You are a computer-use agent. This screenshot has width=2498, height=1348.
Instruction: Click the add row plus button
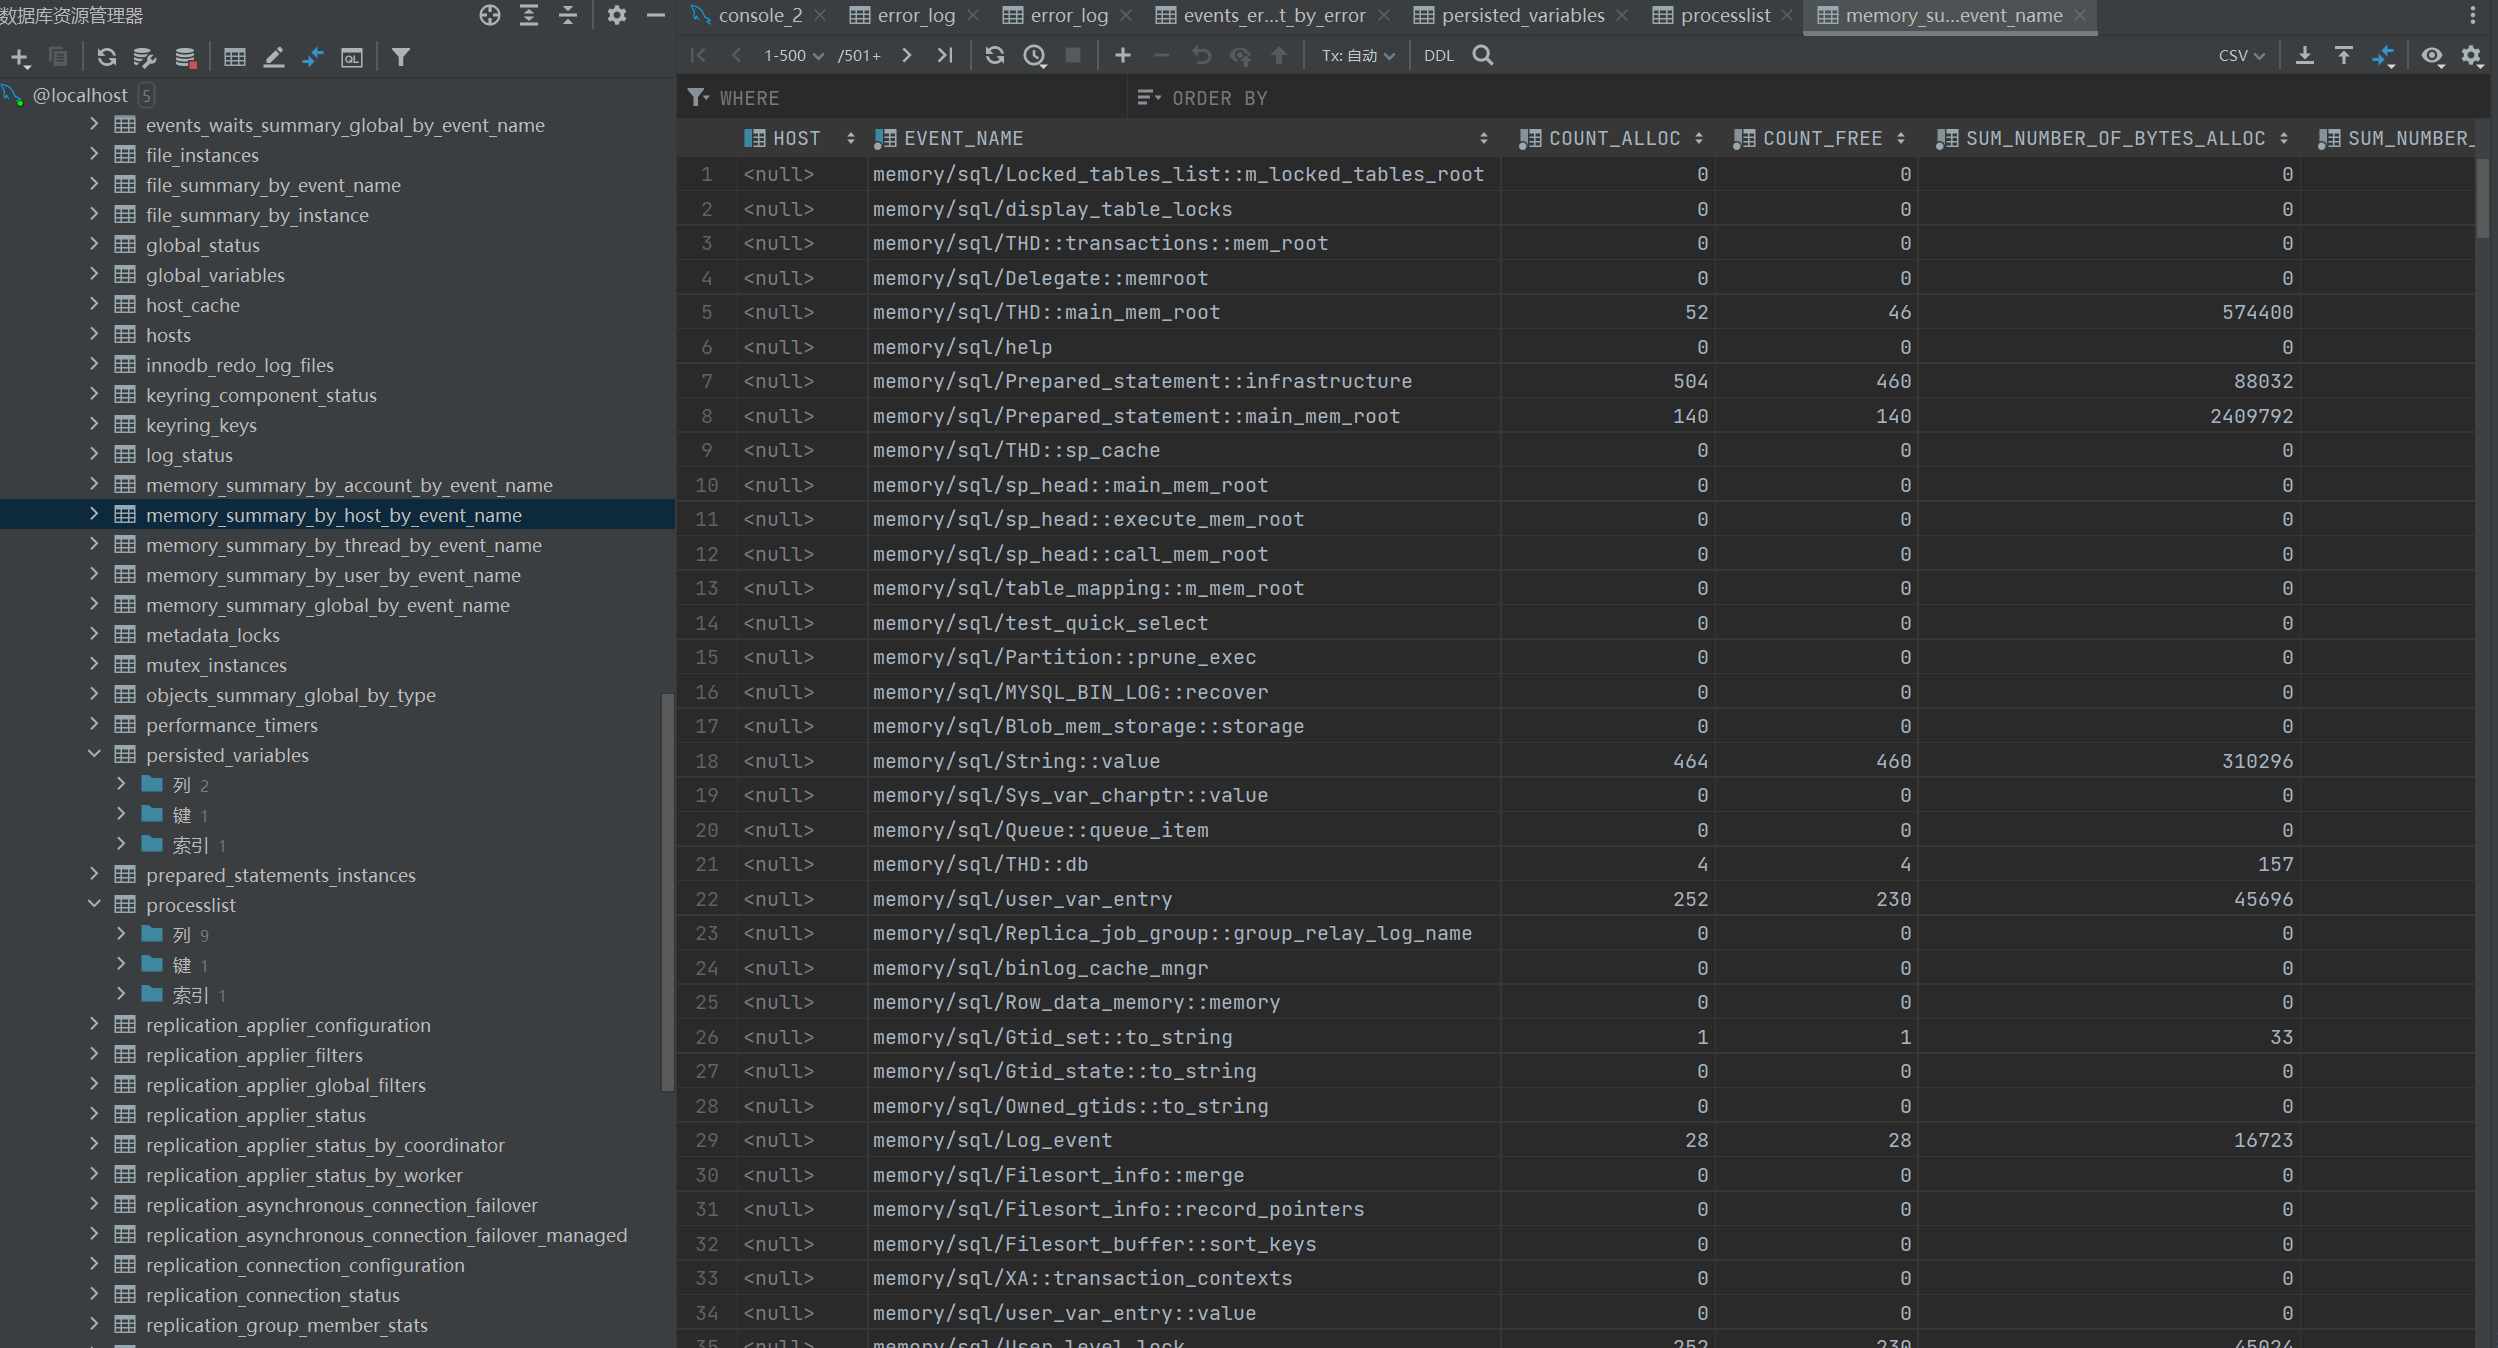tap(1122, 55)
